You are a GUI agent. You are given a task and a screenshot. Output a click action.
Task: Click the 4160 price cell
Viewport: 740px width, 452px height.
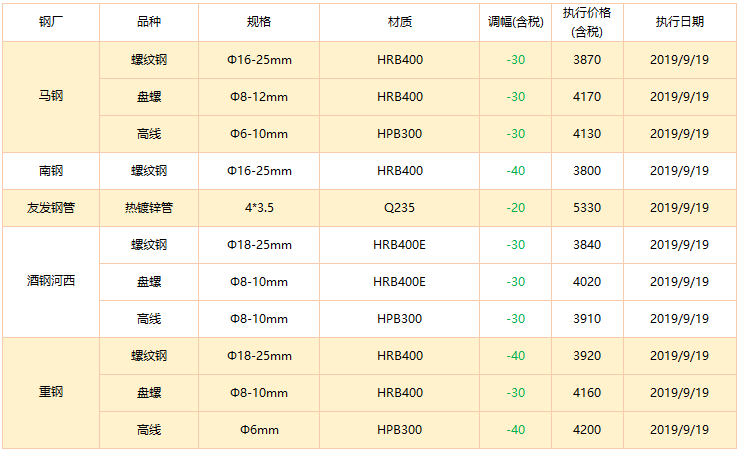(587, 393)
